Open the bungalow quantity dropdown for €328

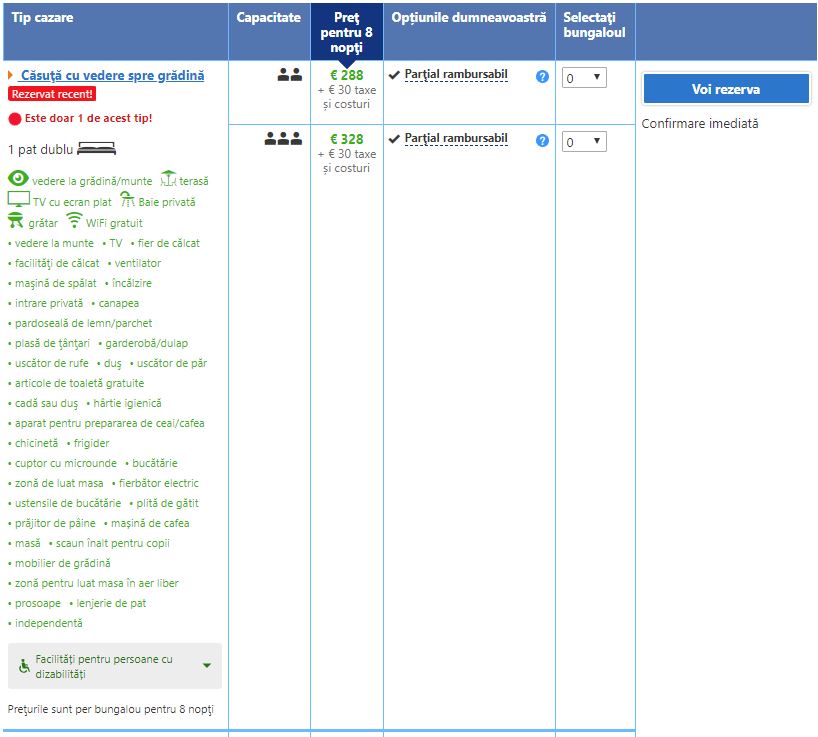584,142
